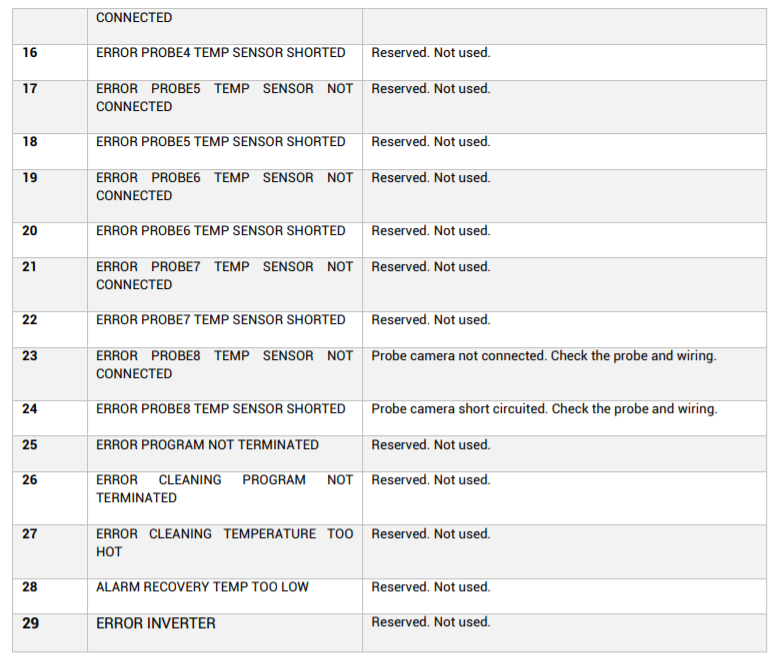Click row number 19
Viewport: 780px width, 654px height.
(30, 178)
